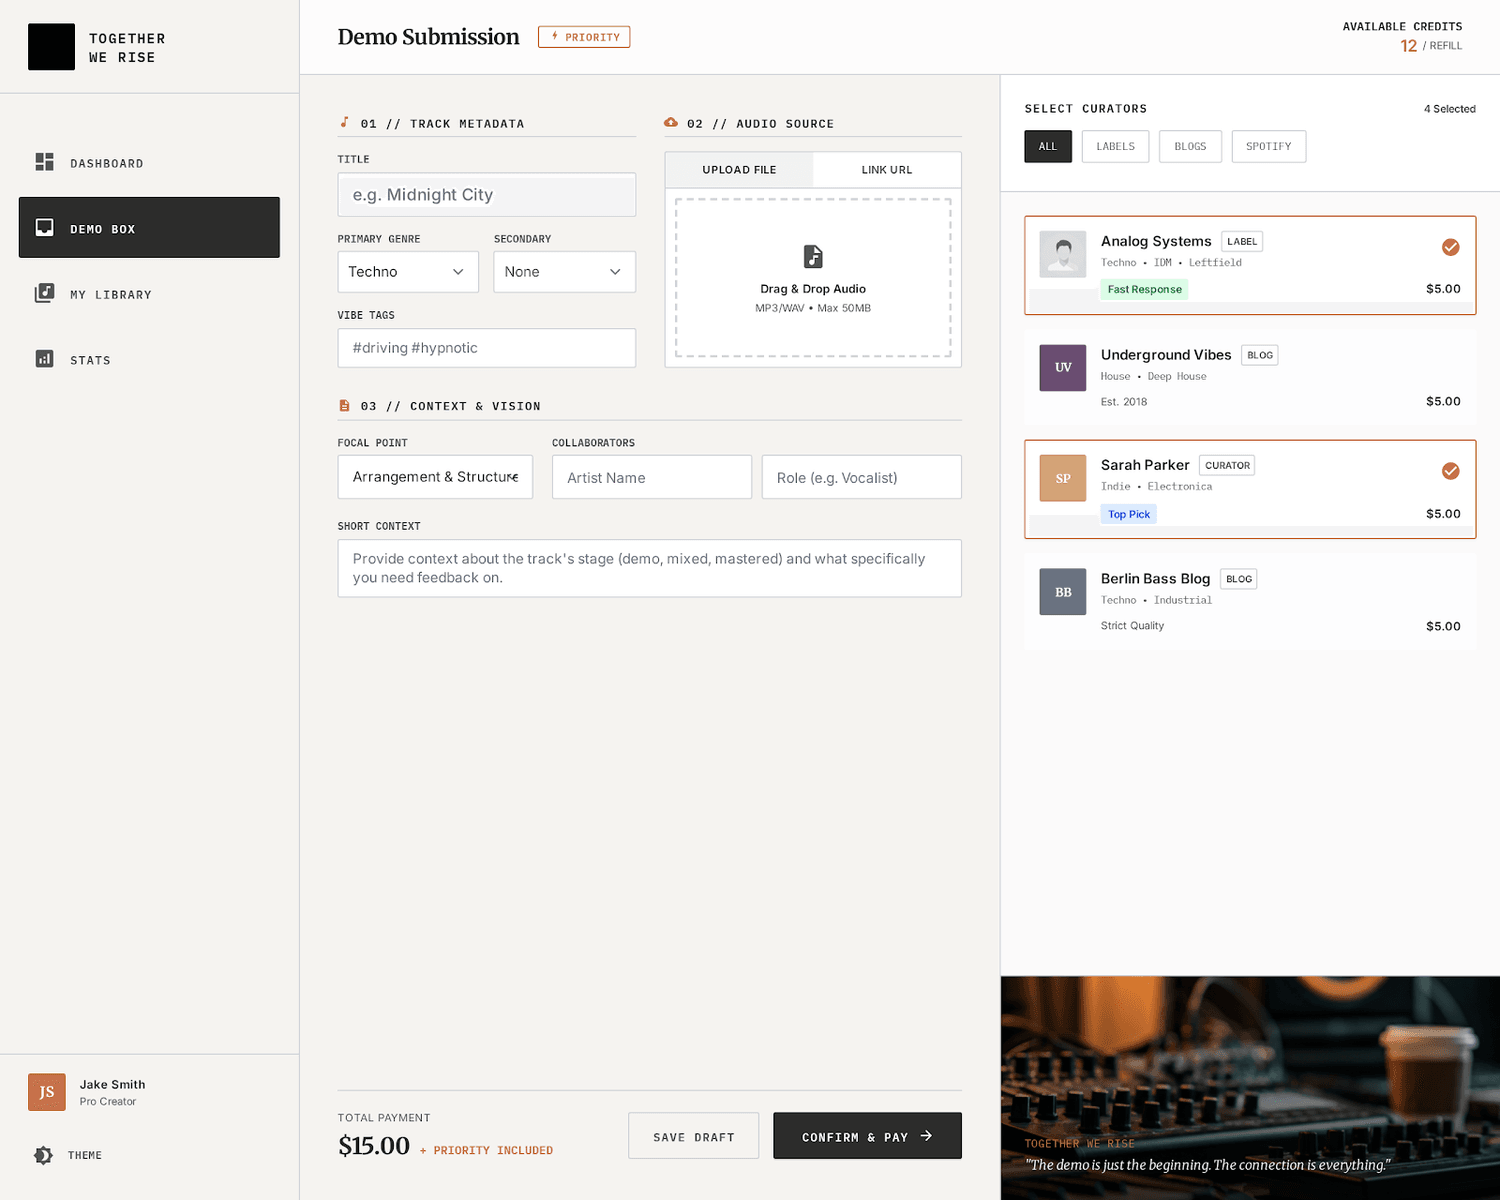Image resolution: width=1500 pixels, height=1200 pixels.
Task: Open the Focal Point dropdown
Action: pos(435,477)
